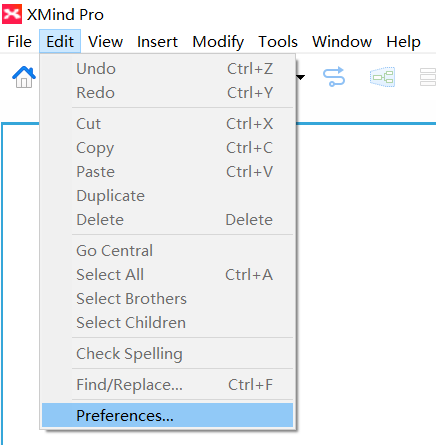
Task: Open the Insert menu
Action: (x=157, y=42)
